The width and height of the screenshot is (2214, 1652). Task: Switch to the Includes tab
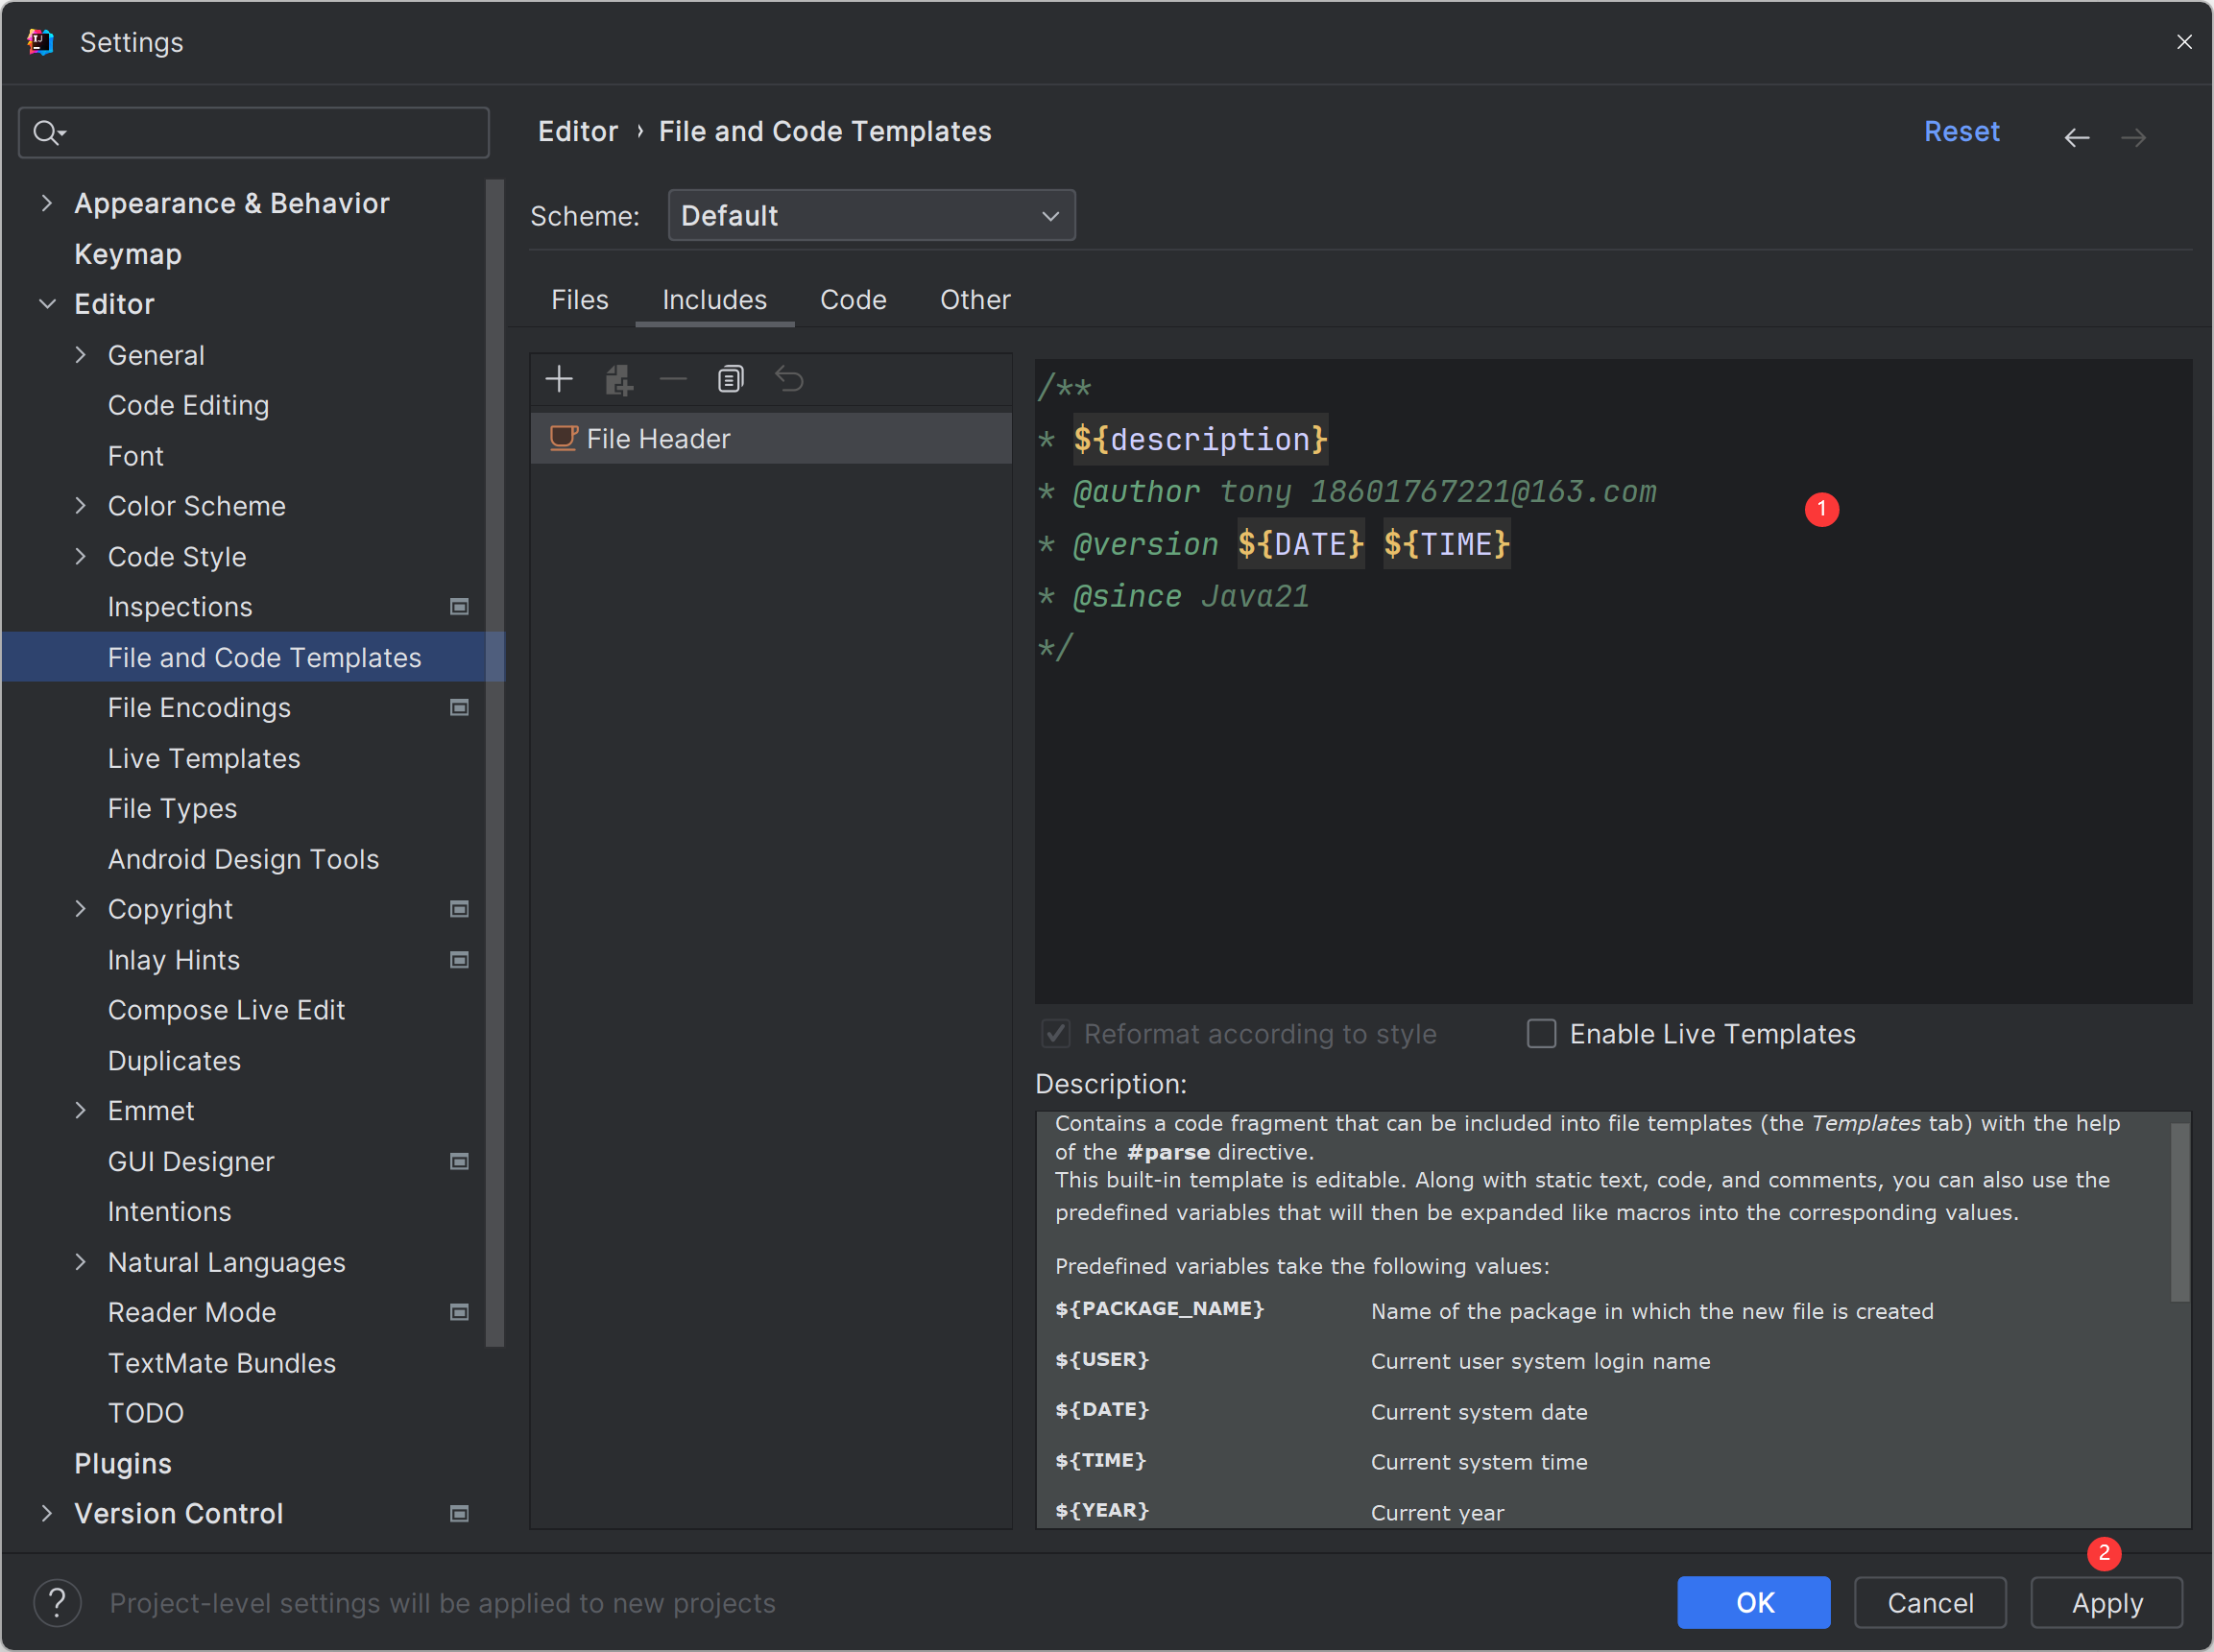pyautogui.click(x=715, y=300)
